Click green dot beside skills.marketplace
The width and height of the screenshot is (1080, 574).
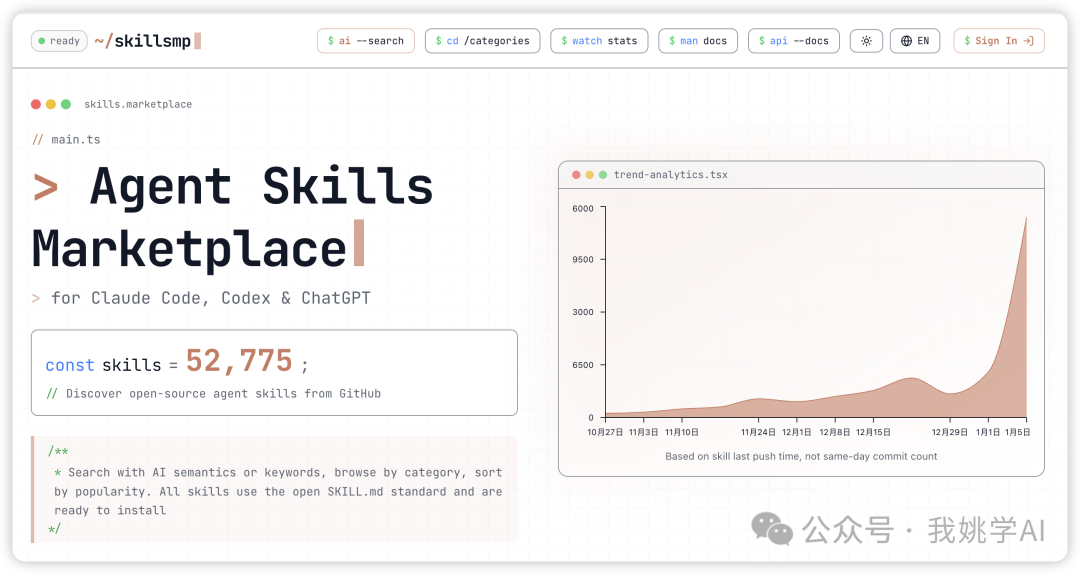pyautogui.click(x=66, y=104)
